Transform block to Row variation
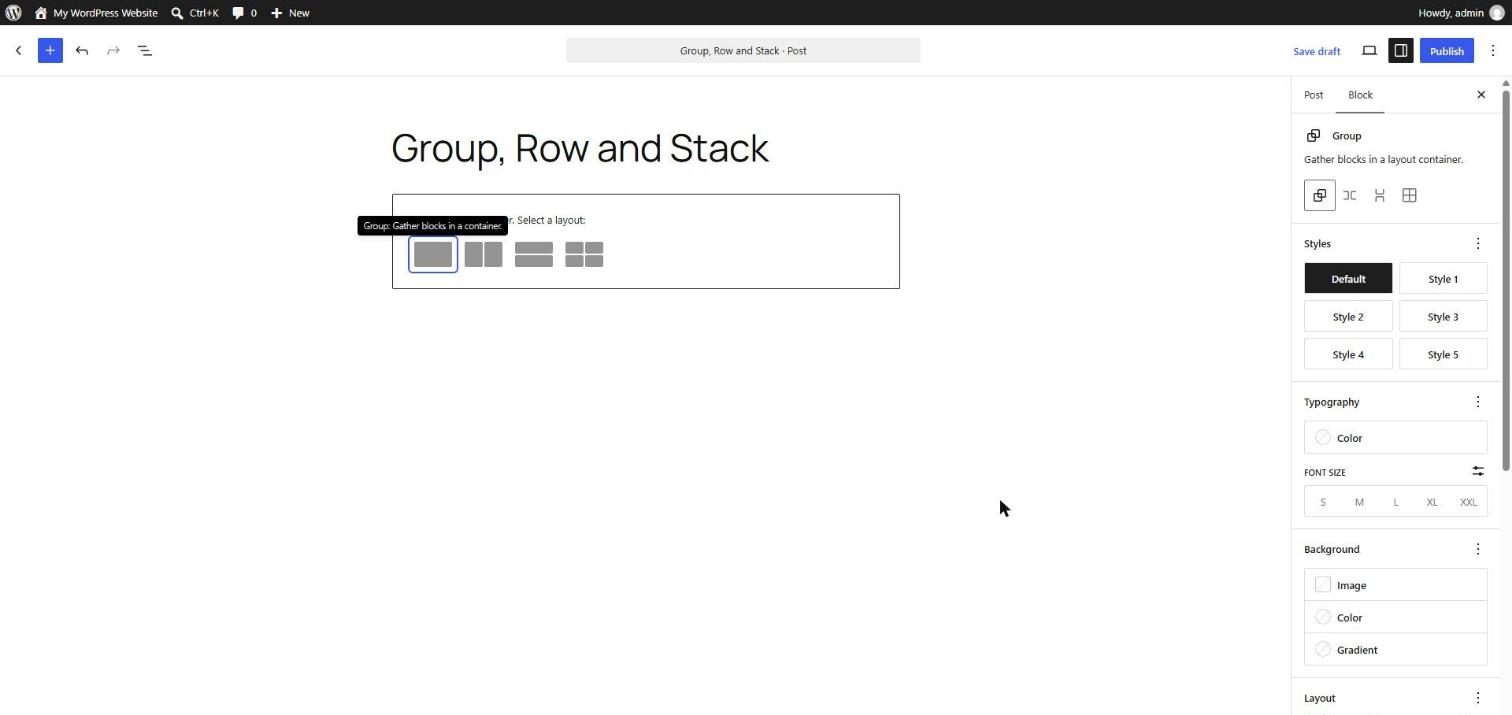 pyautogui.click(x=1350, y=195)
